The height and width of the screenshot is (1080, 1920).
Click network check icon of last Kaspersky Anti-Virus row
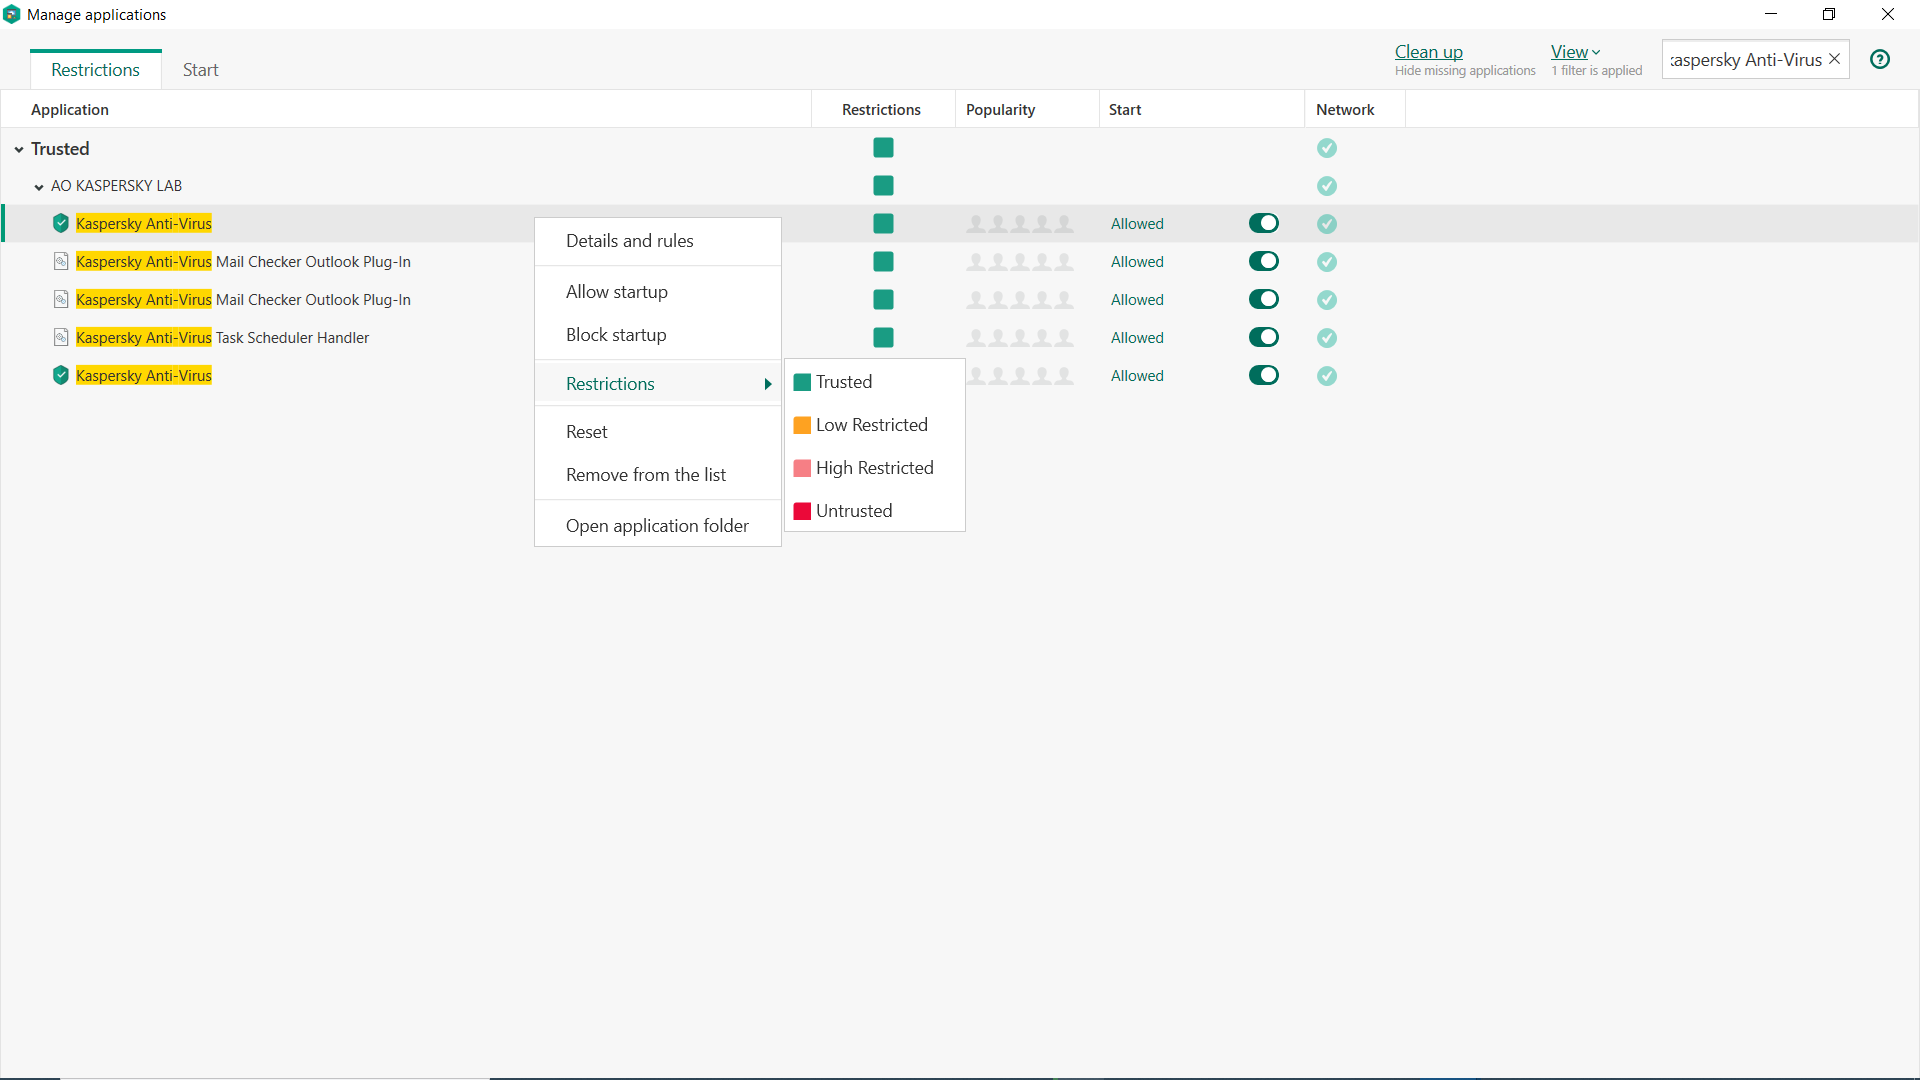[1327, 376]
